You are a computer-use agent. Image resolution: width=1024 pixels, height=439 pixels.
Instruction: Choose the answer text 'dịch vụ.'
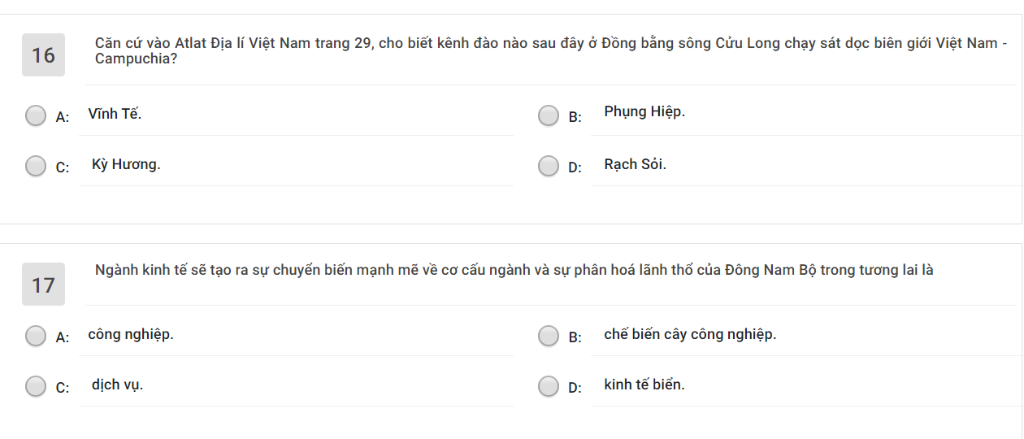(x=118, y=385)
